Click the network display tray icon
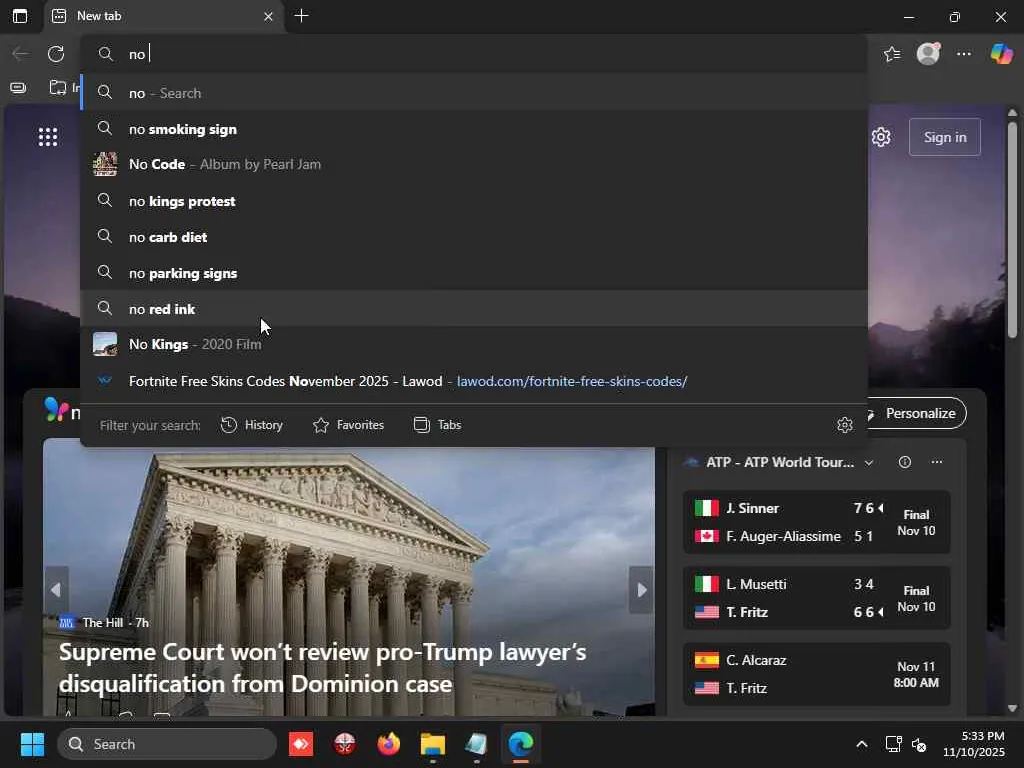Viewport: 1024px width, 768px height. (893, 744)
